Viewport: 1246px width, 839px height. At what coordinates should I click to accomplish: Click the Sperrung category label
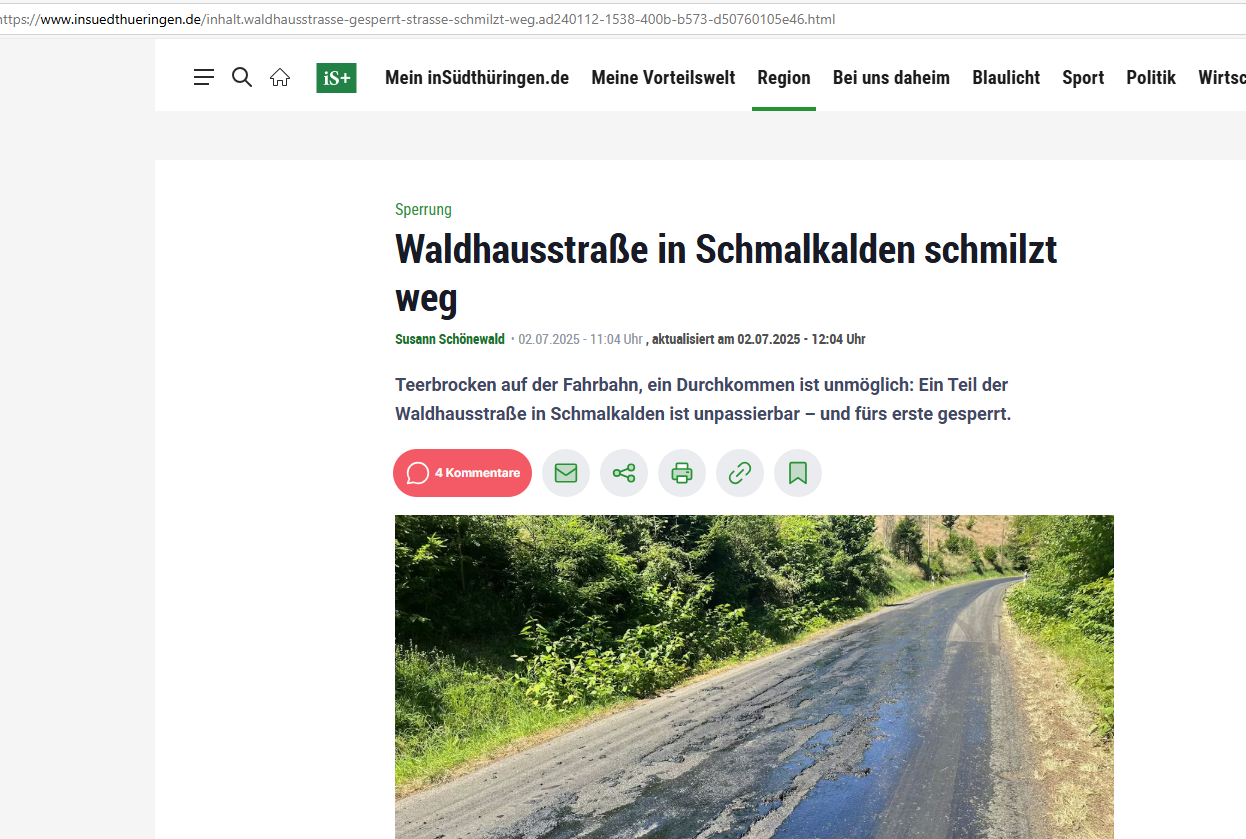[x=423, y=210]
